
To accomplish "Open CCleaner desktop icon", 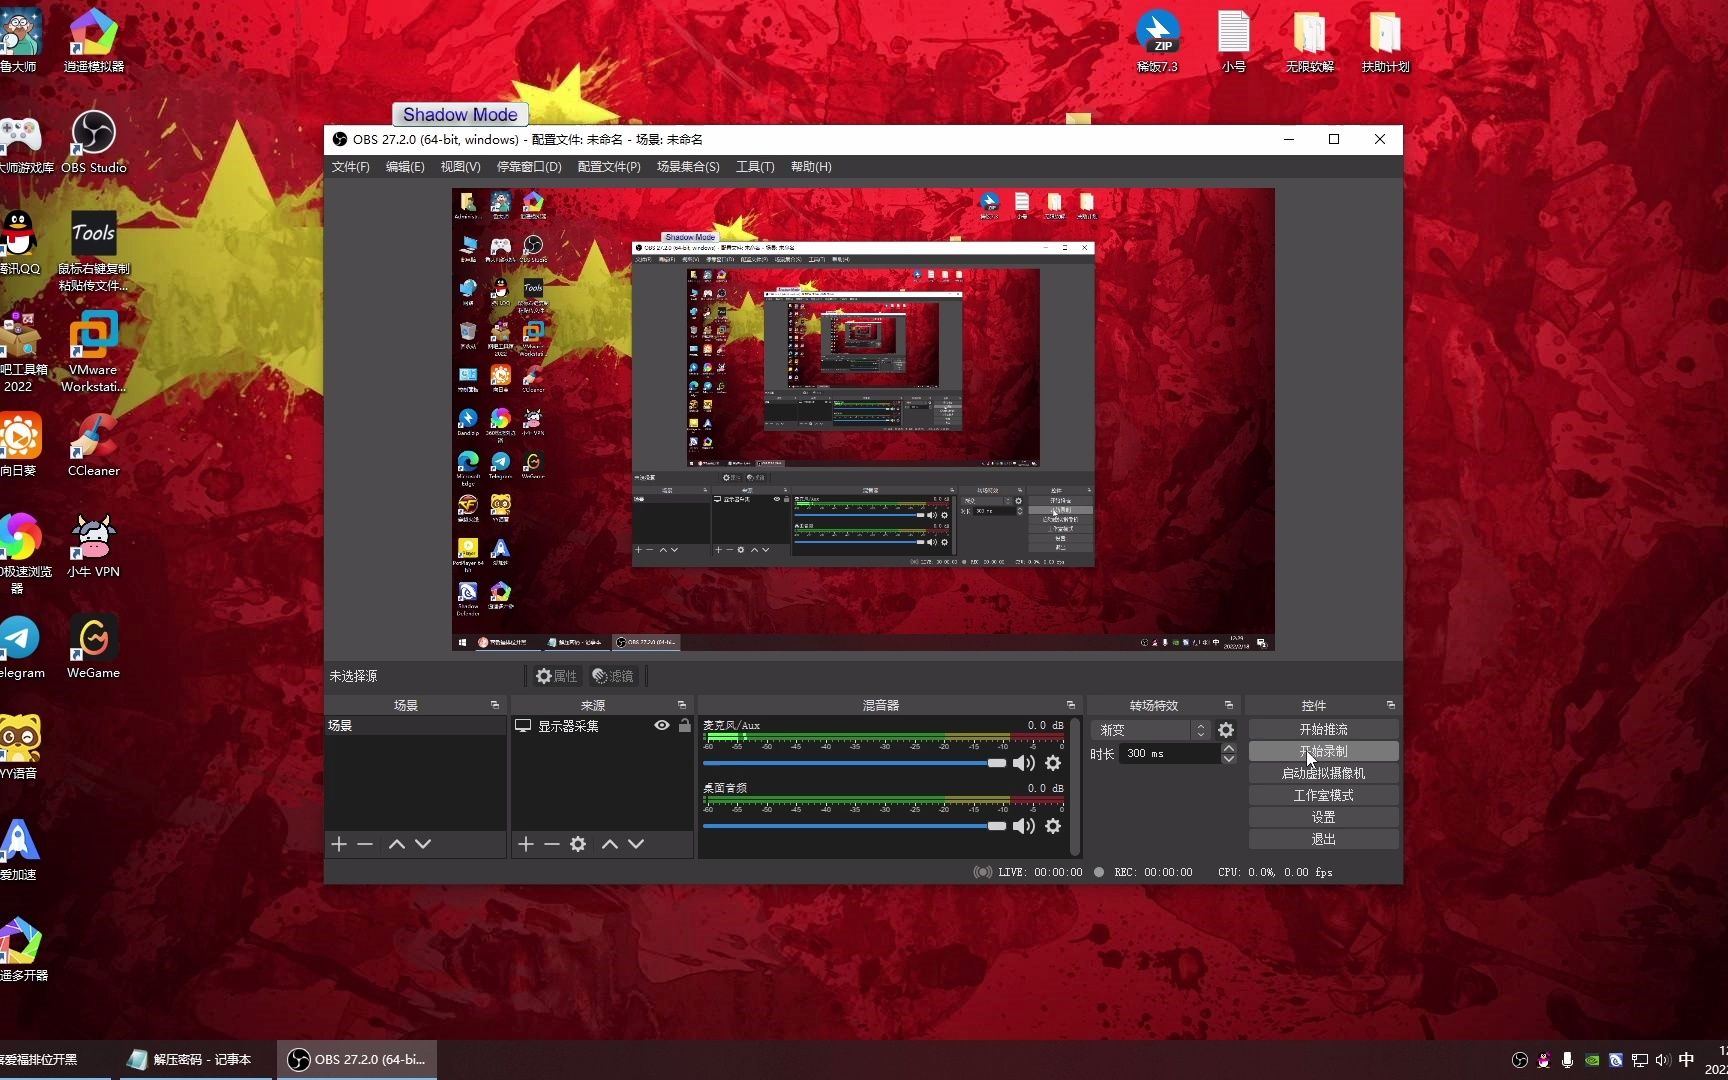I will [x=94, y=445].
